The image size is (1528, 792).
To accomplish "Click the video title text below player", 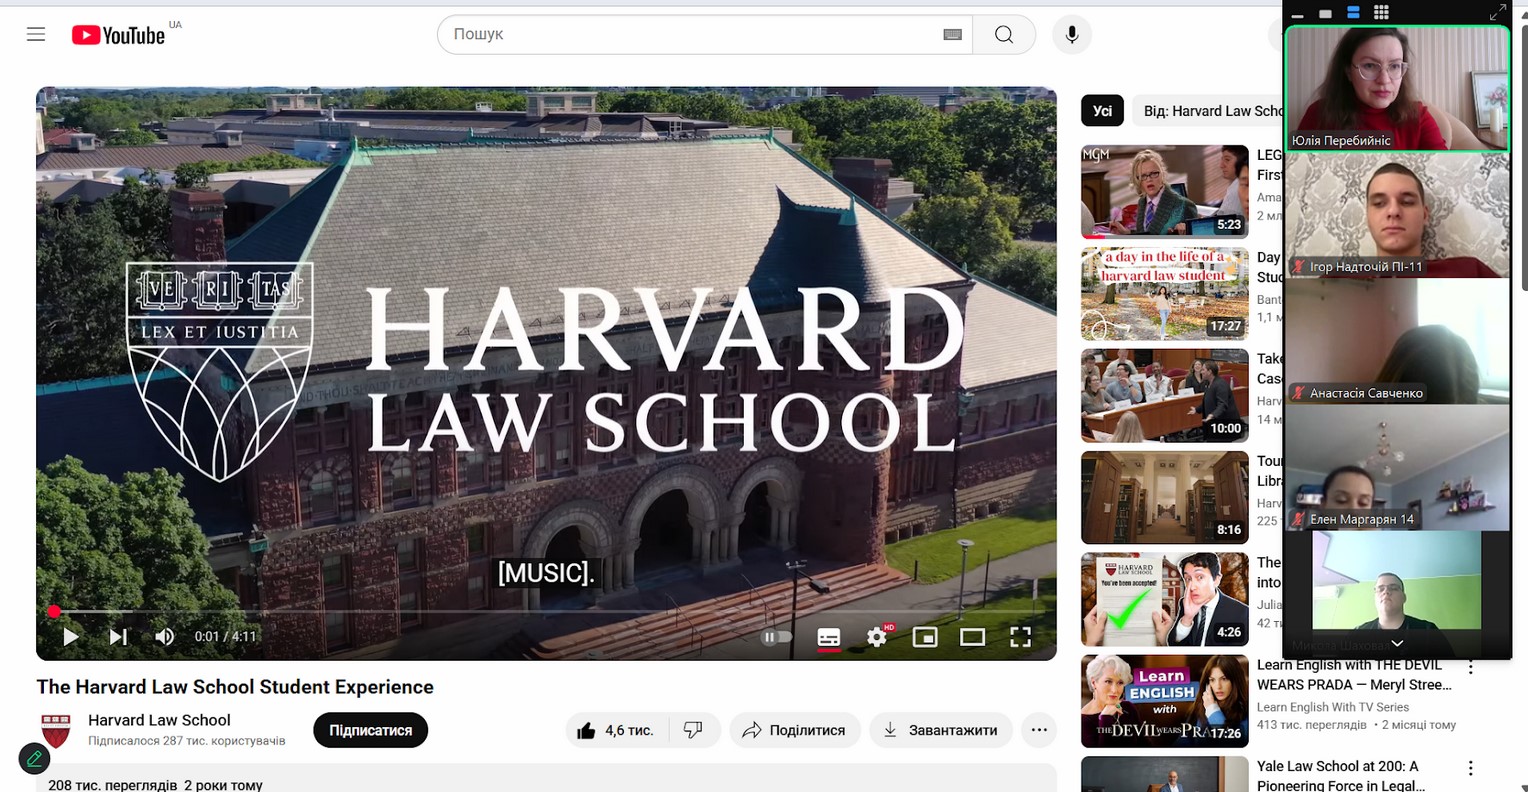I will (x=235, y=687).
